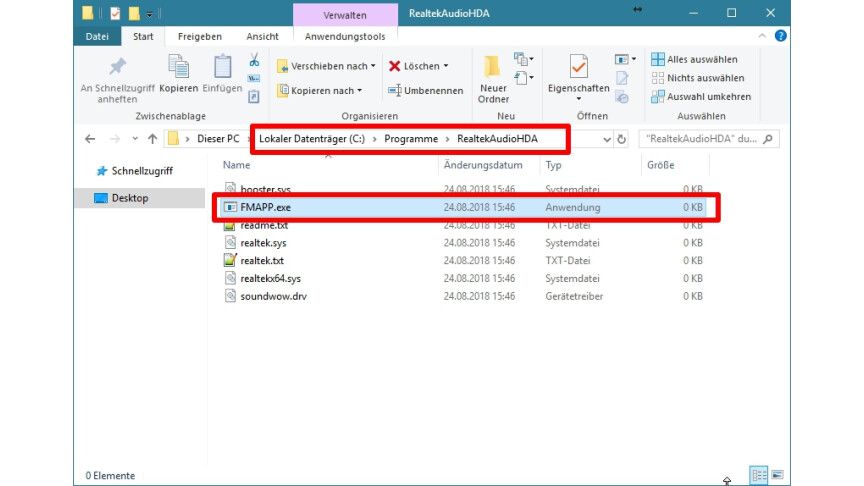The image size is (864, 486).
Task: Click the title bar new folder icon
Action: point(134,13)
